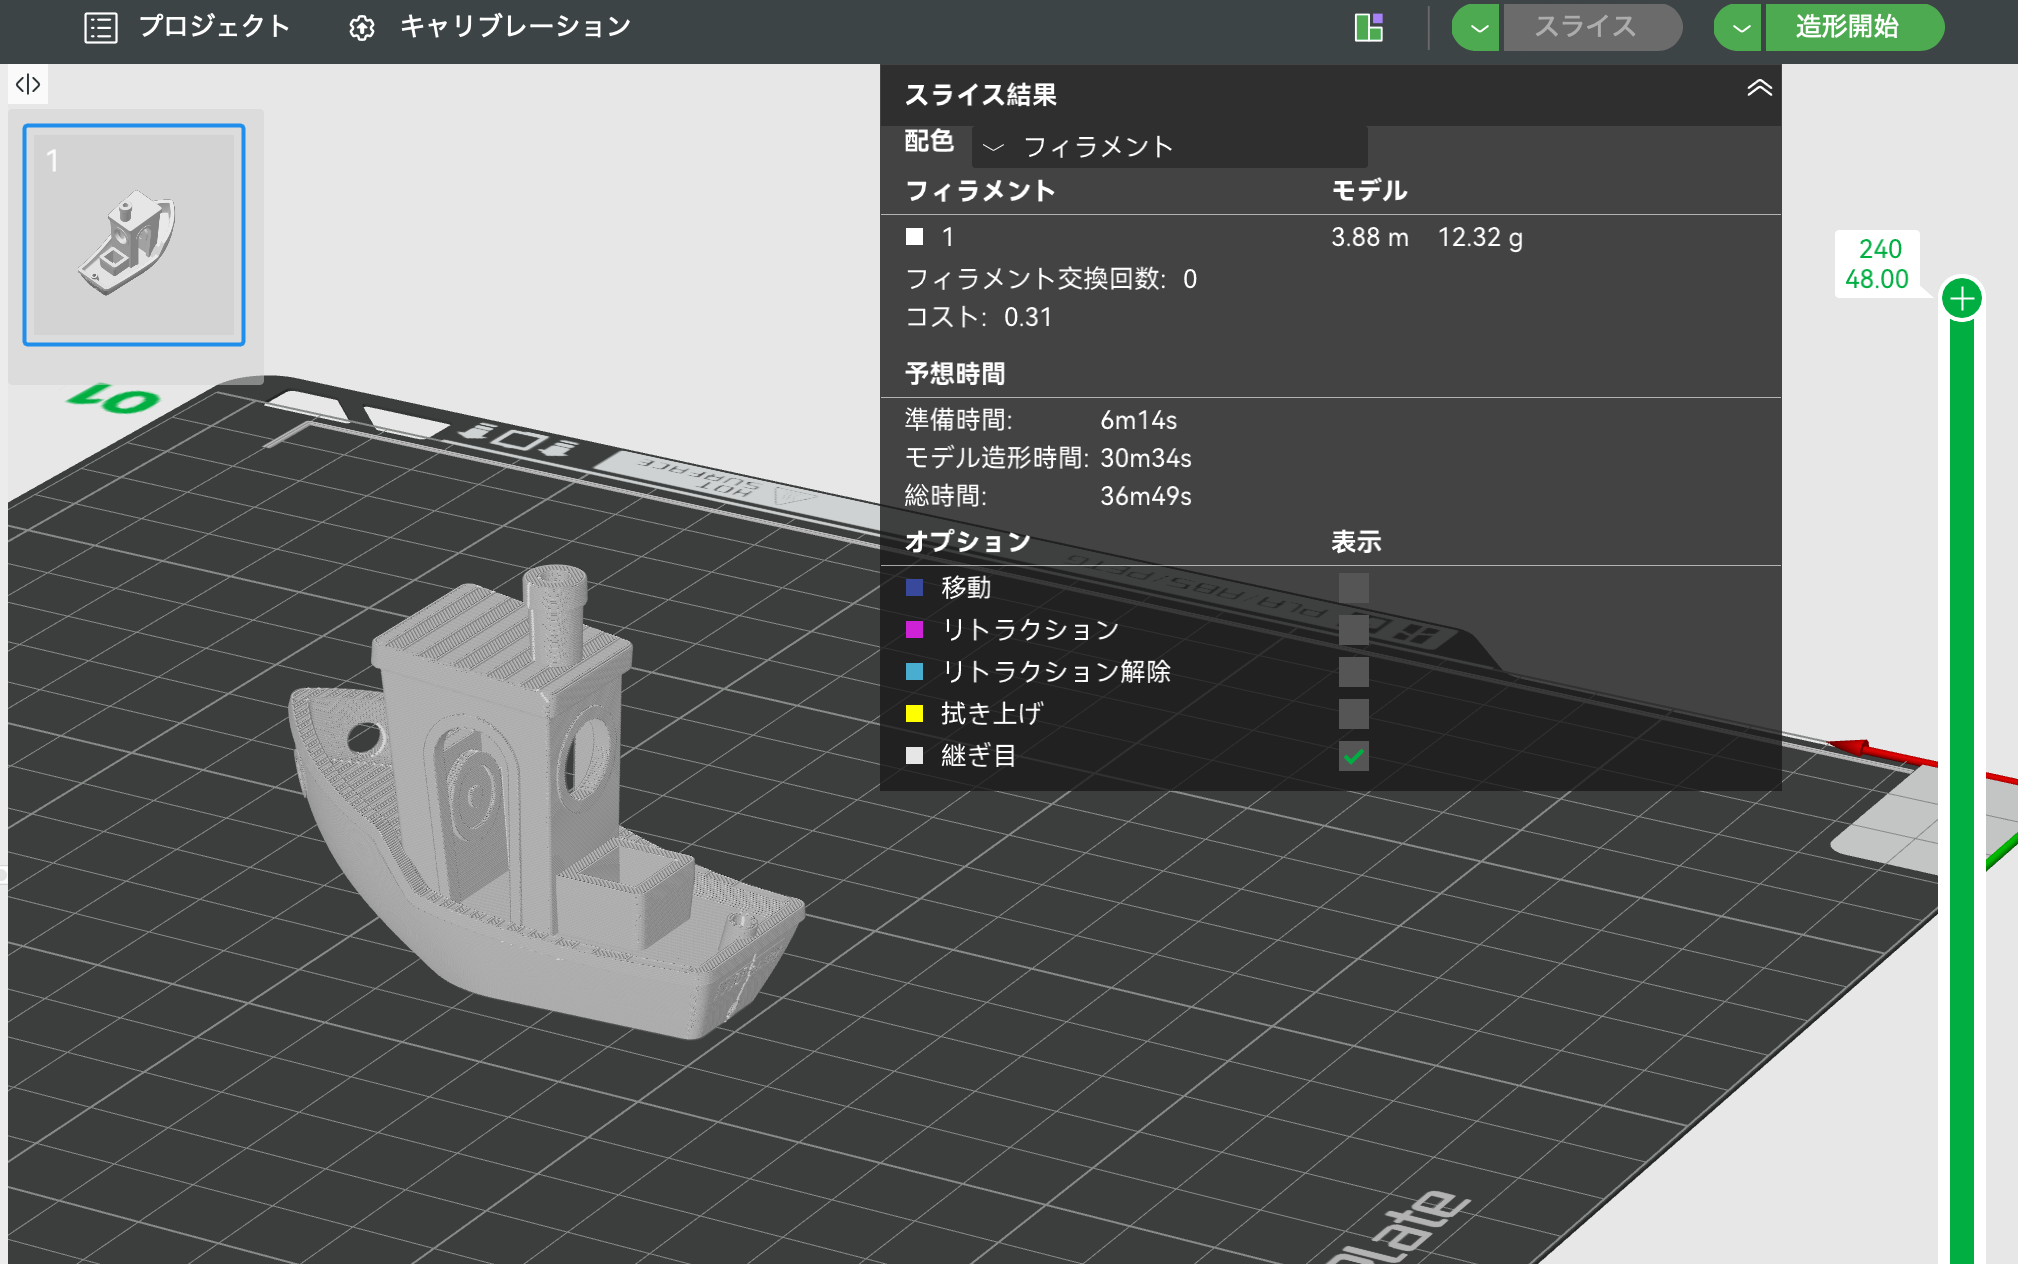Click the 造形開始 print button
Screen dimensions: 2018x1264
pyautogui.click(x=1853, y=27)
